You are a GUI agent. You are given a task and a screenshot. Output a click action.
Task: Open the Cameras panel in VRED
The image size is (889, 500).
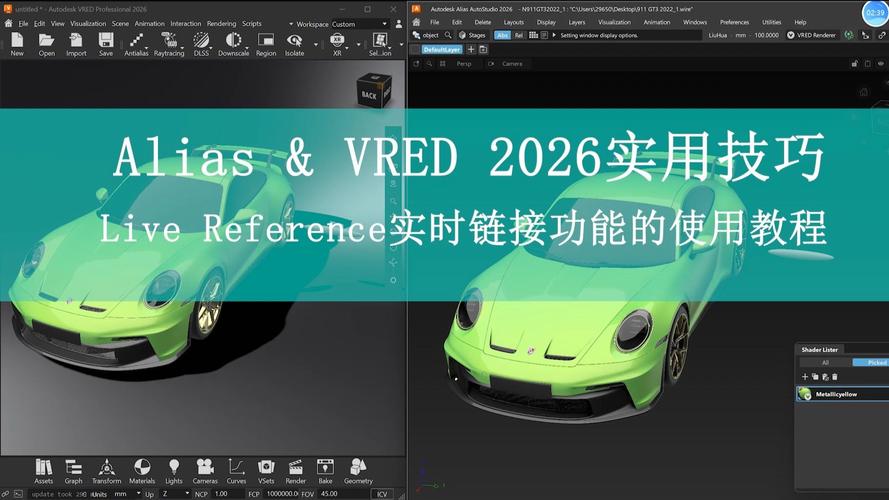point(205,472)
